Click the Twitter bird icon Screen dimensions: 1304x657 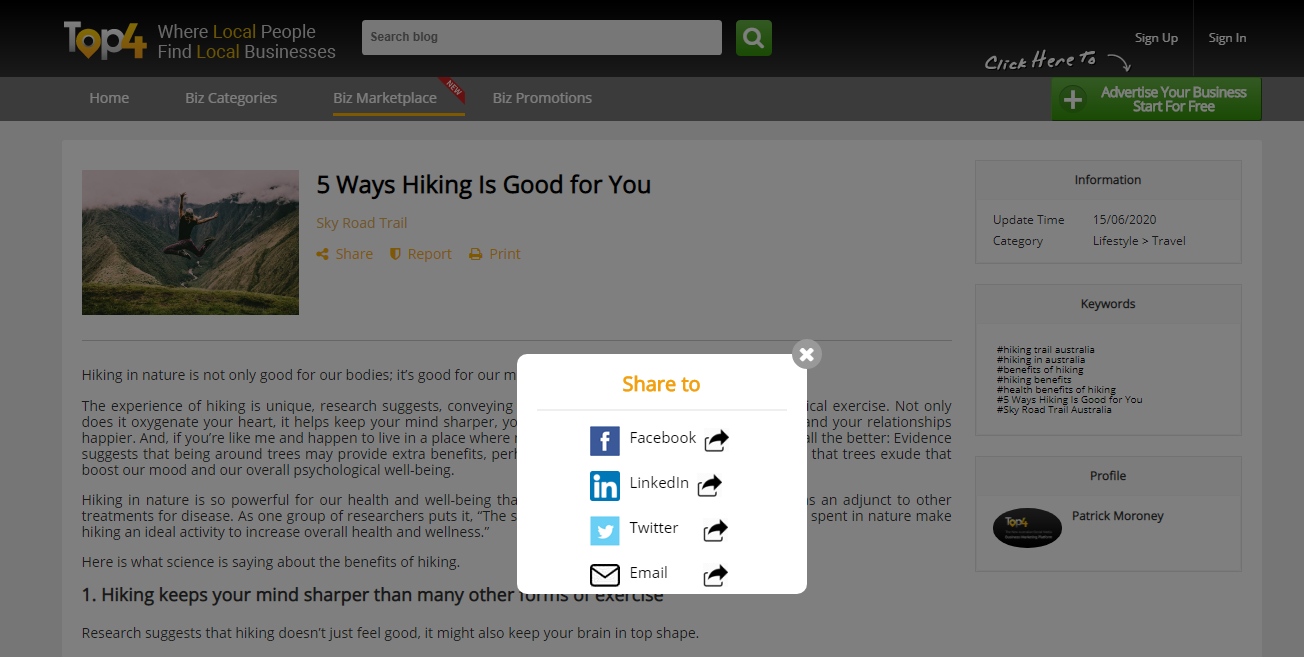click(604, 530)
